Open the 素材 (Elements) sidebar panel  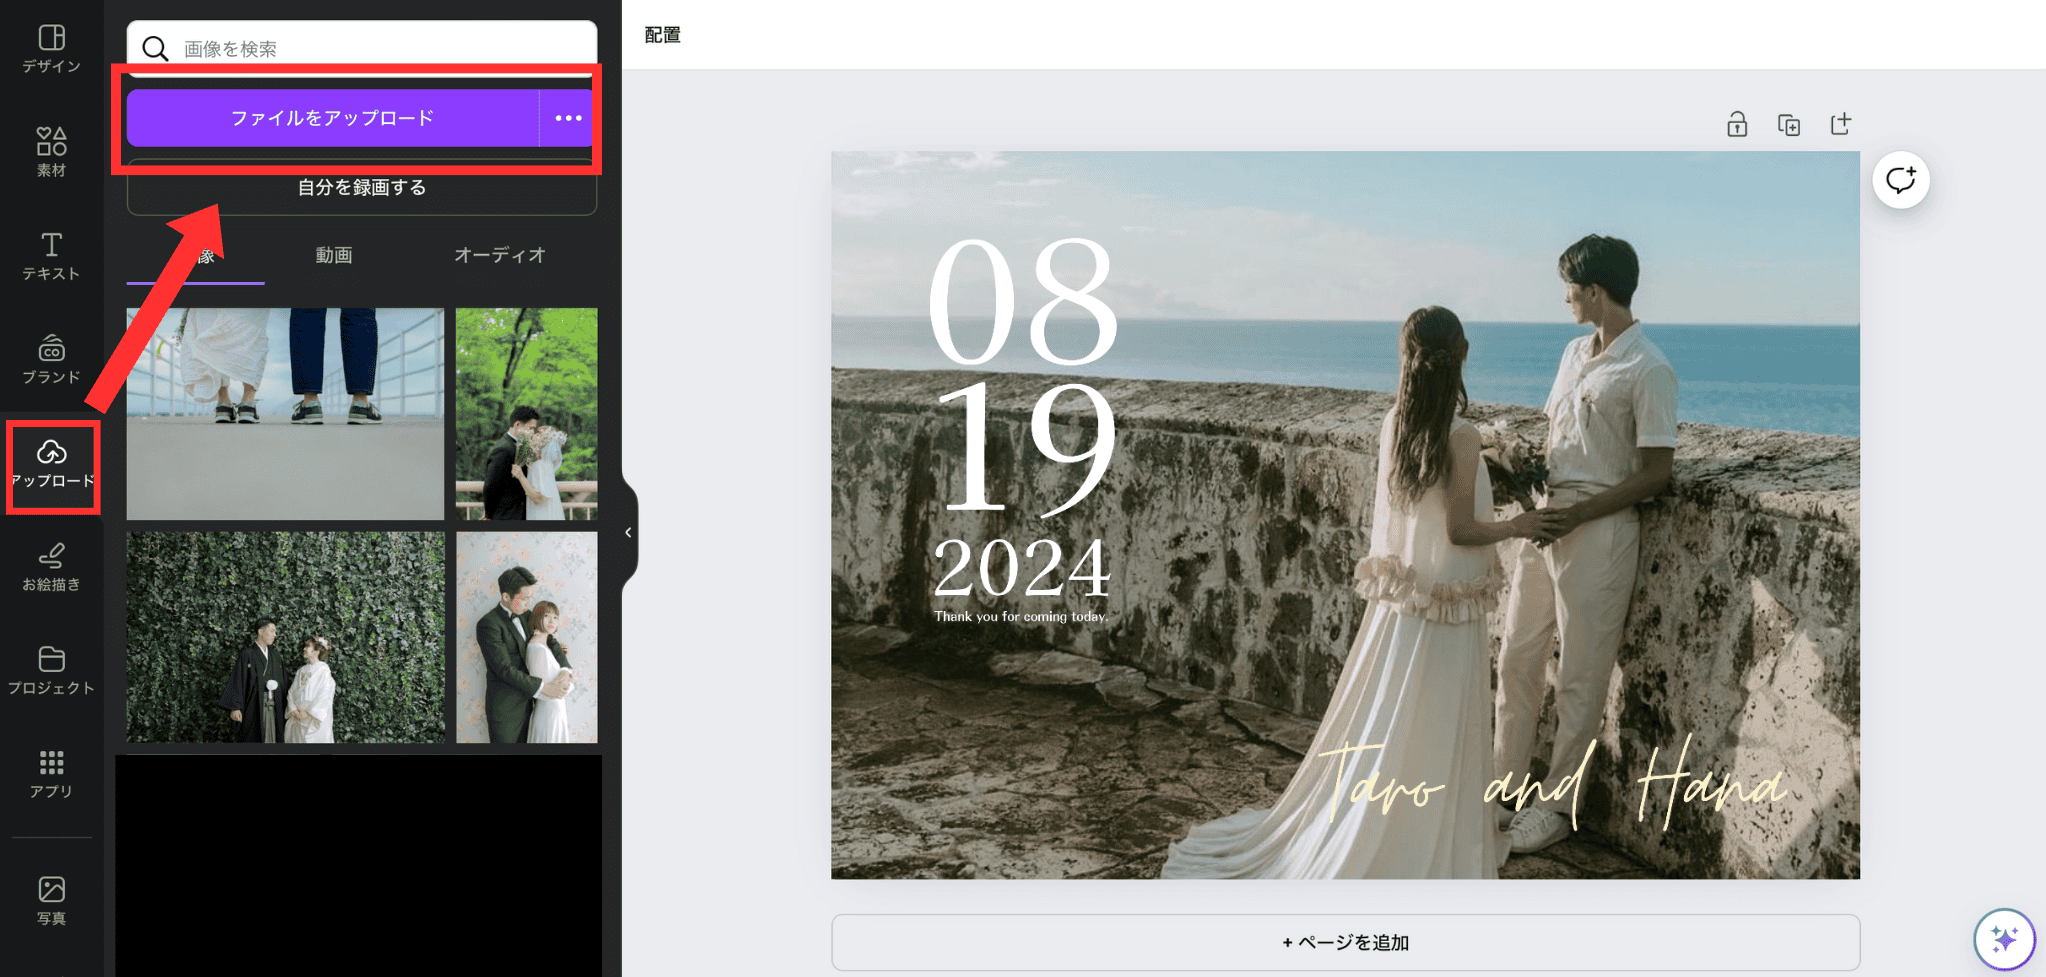(51, 152)
